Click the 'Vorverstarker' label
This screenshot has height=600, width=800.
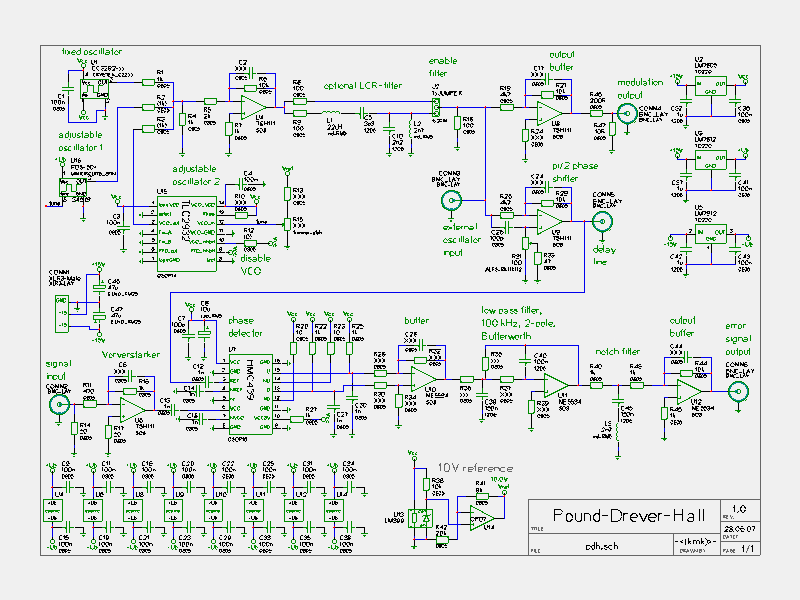[131, 355]
